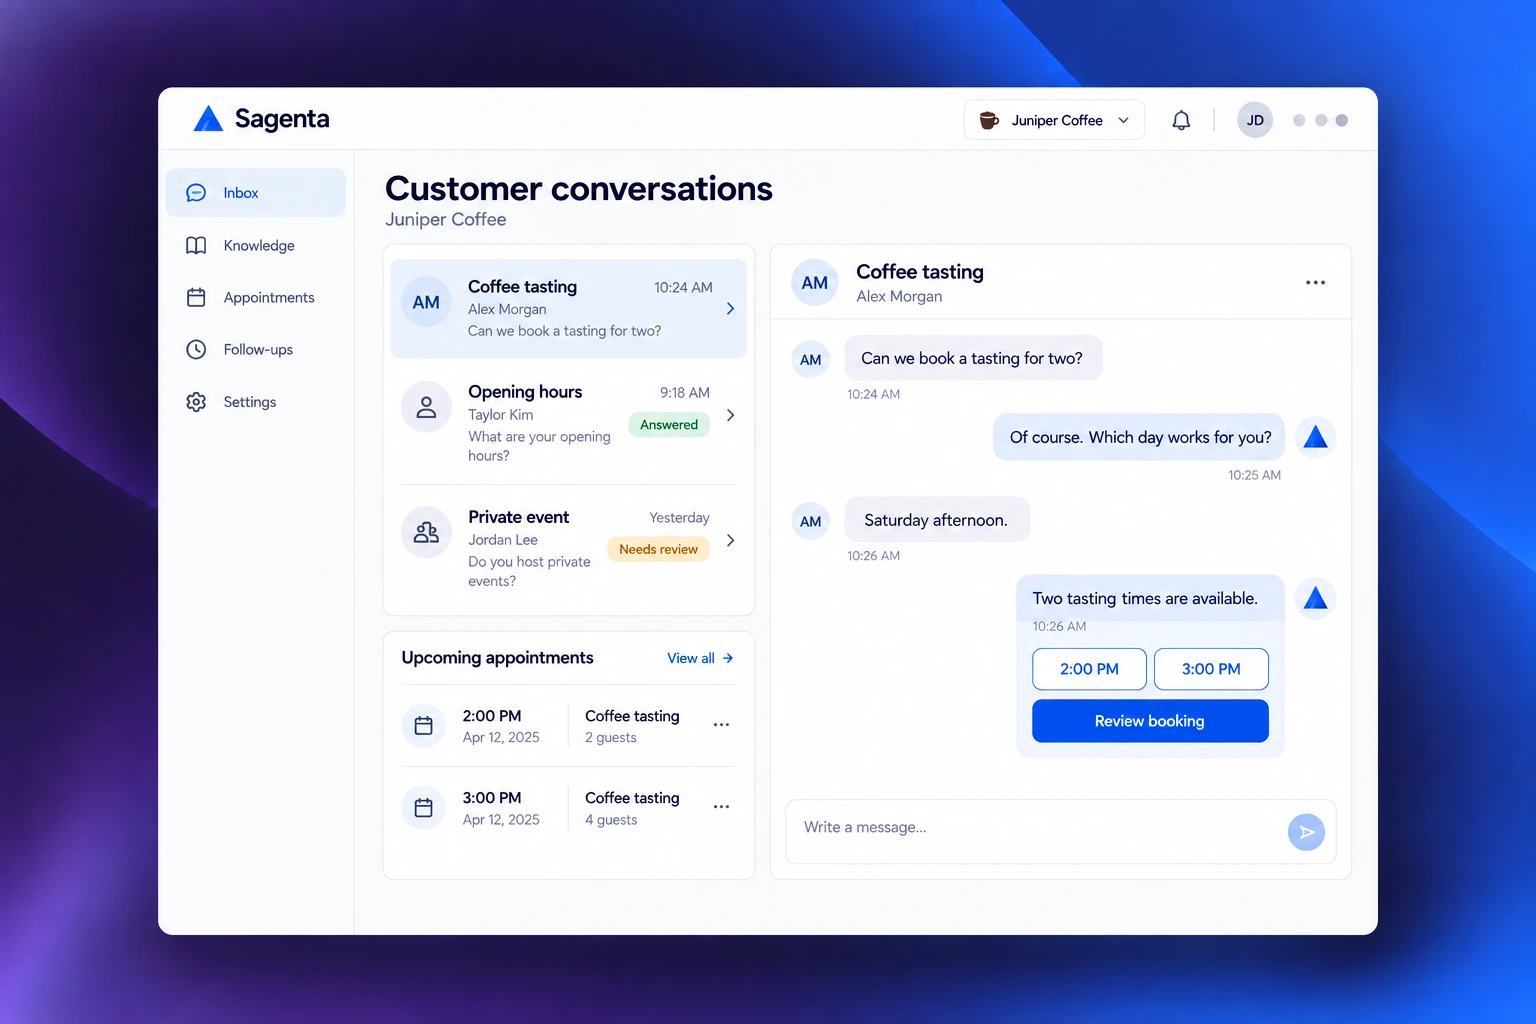The height and width of the screenshot is (1024, 1536).
Task: Choose the 3:00 PM tasting time
Action: [x=1211, y=669]
